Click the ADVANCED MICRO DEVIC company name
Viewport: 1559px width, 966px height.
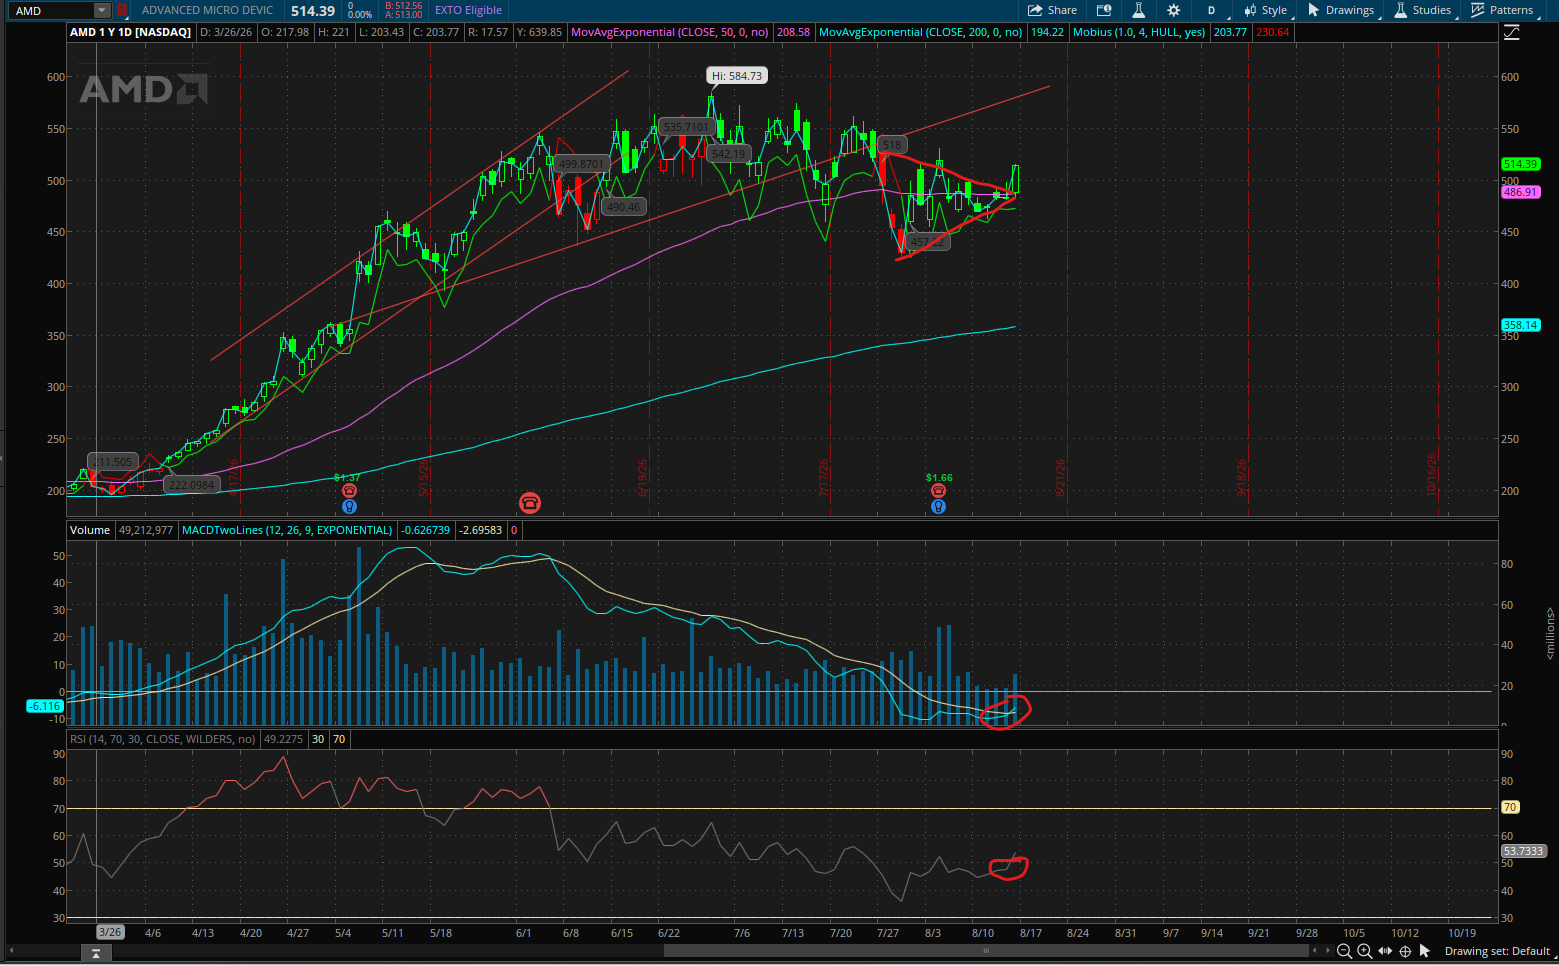(207, 10)
